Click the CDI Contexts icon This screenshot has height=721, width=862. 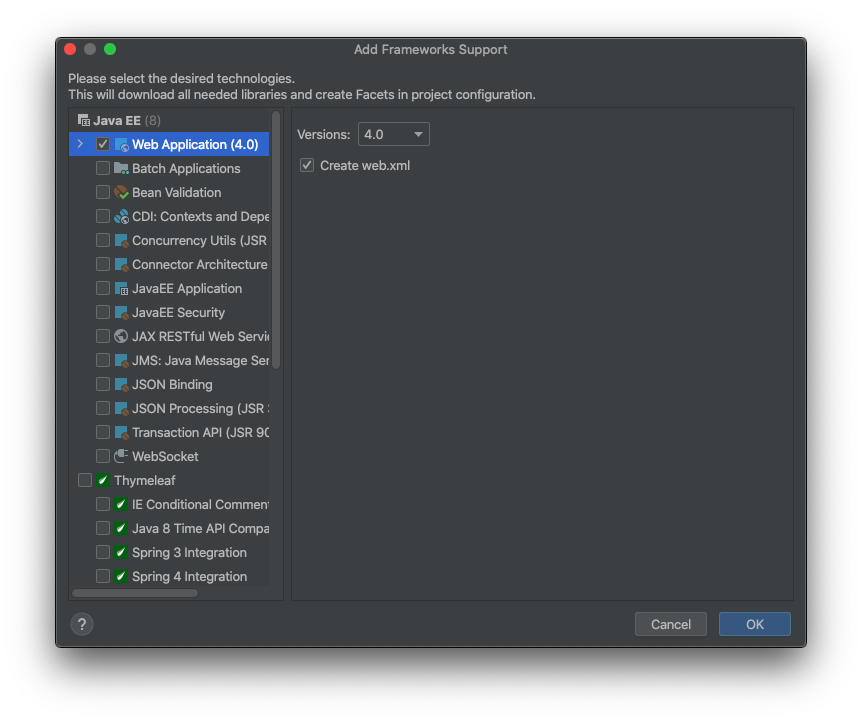(121, 217)
